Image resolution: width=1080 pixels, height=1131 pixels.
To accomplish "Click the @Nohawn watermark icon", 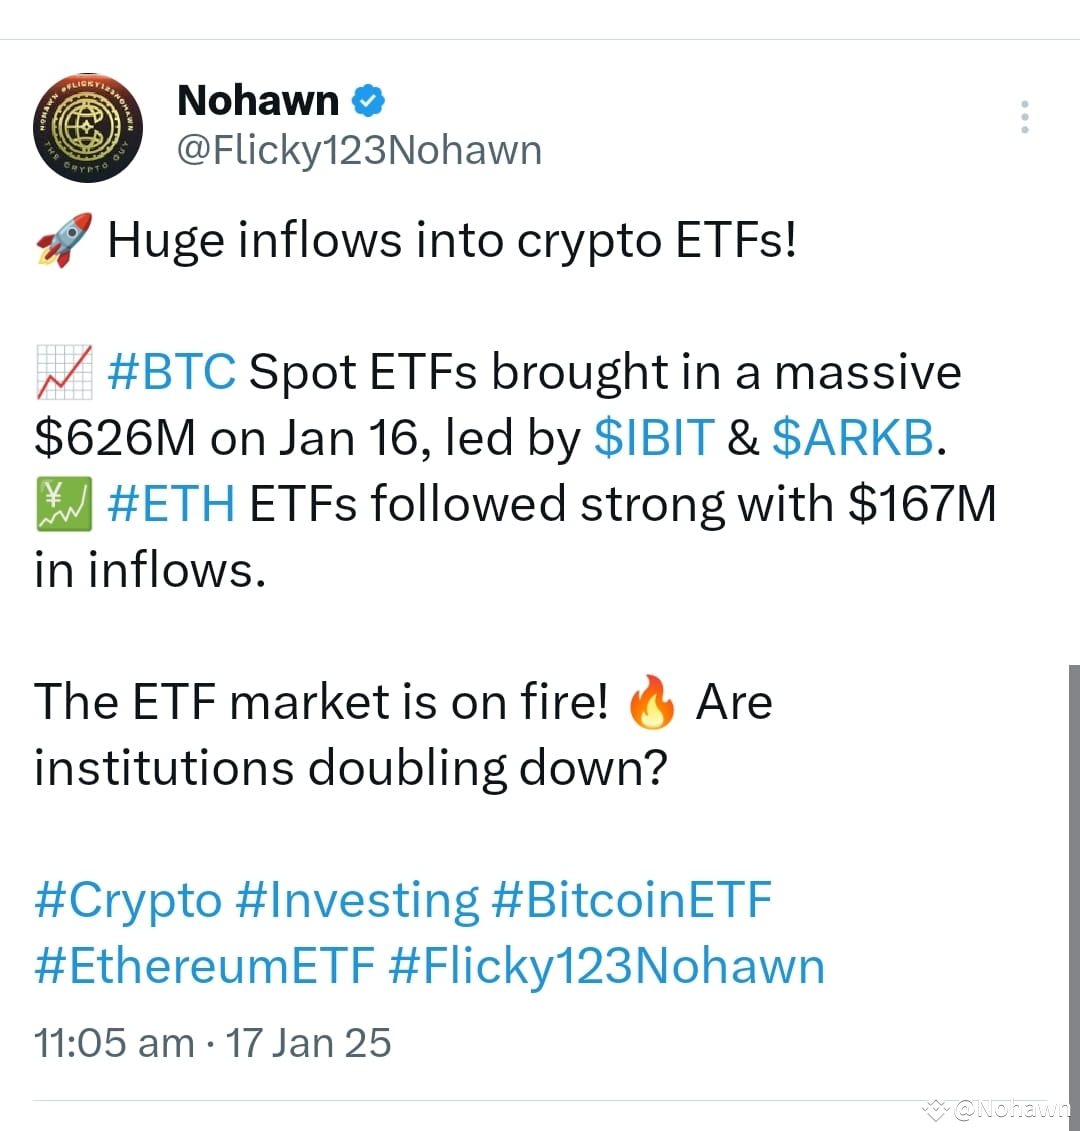I will click(936, 1108).
